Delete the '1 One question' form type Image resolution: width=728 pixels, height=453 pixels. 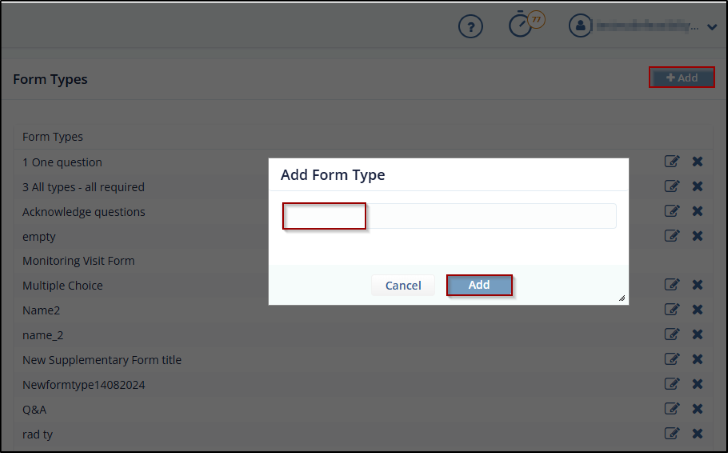[x=697, y=162]
